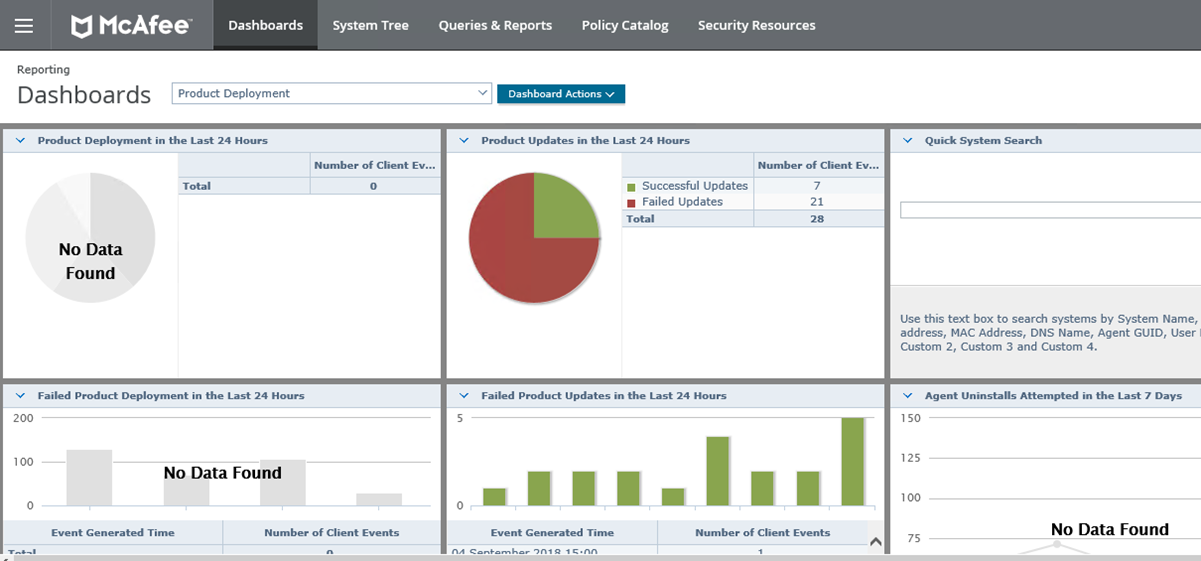
Task: Click Number of Client Events header in Failed Product Updates
Action: [x=762, y=533]
